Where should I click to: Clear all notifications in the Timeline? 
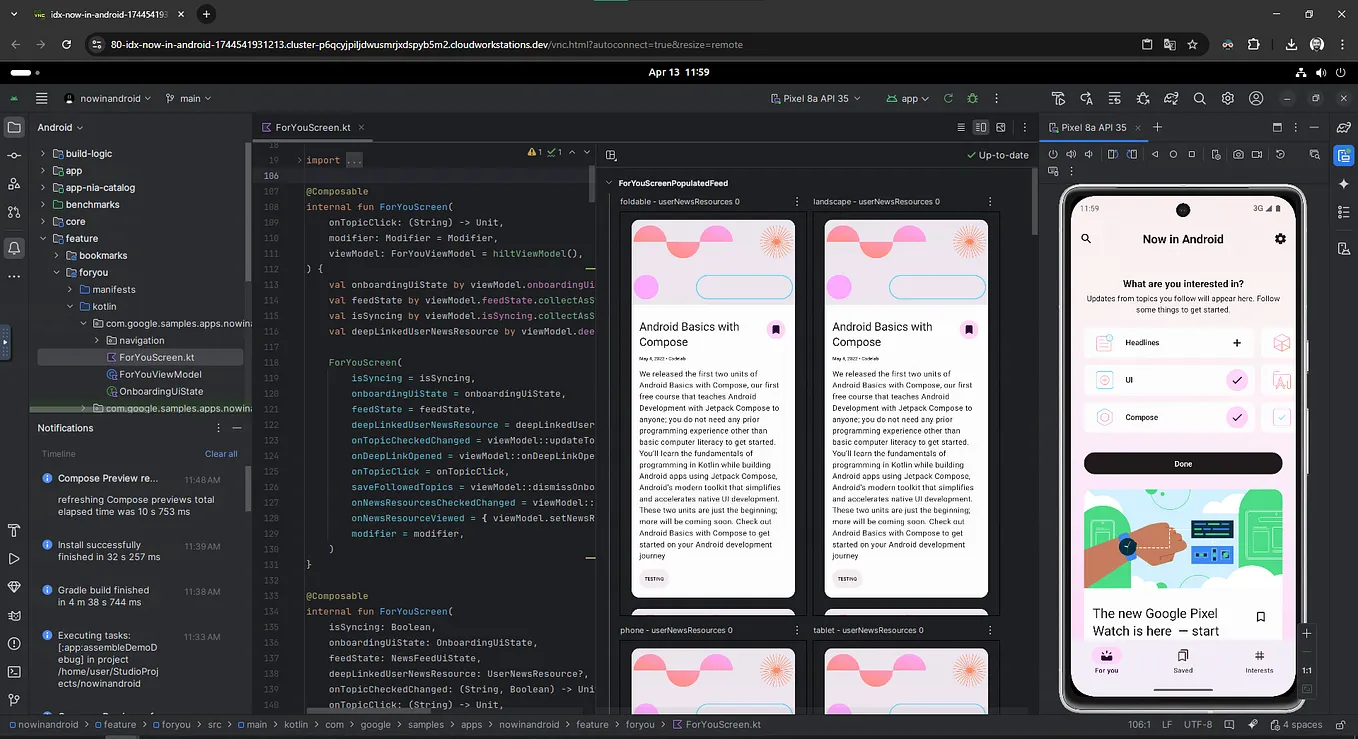[x=221, y=453]
